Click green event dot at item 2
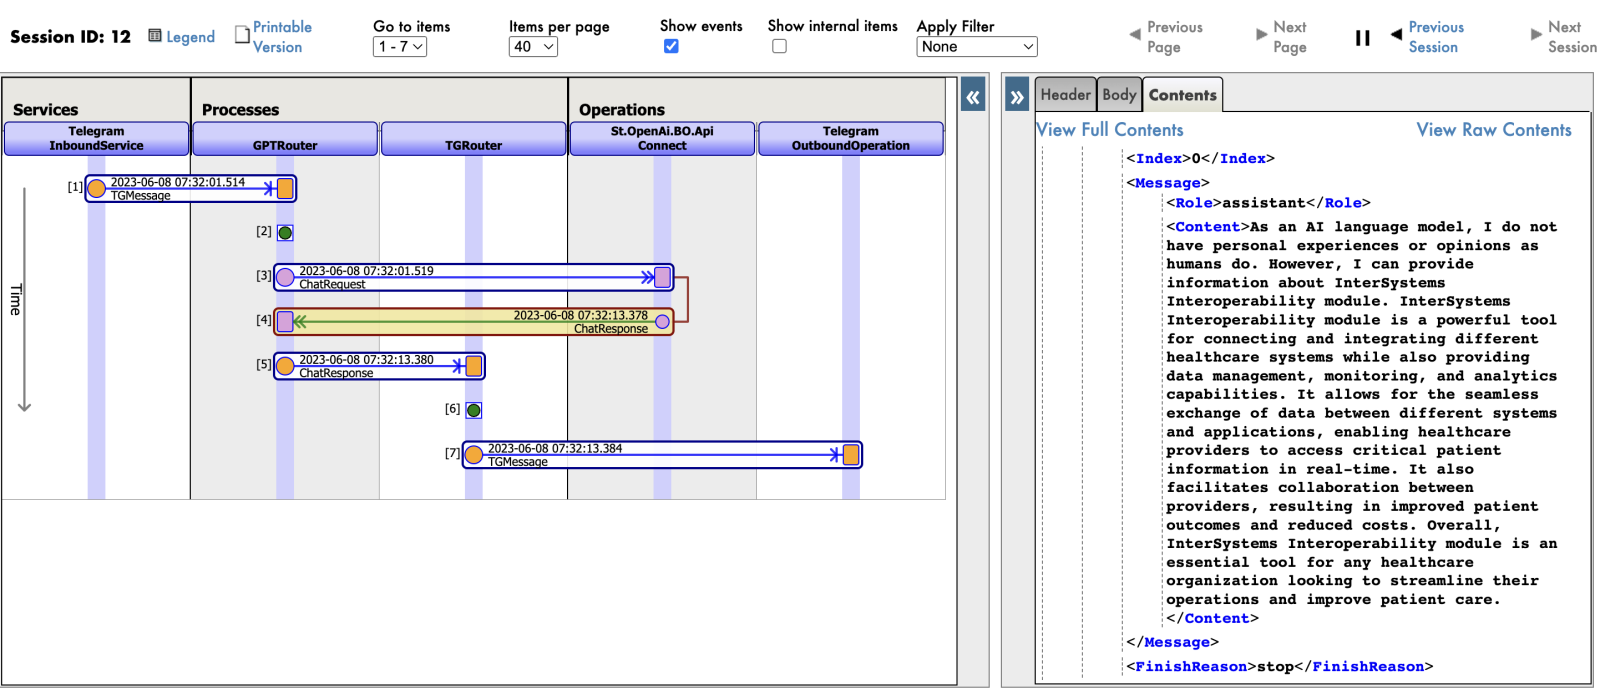Screen dimensions: 1600x690 pos(285,233)
